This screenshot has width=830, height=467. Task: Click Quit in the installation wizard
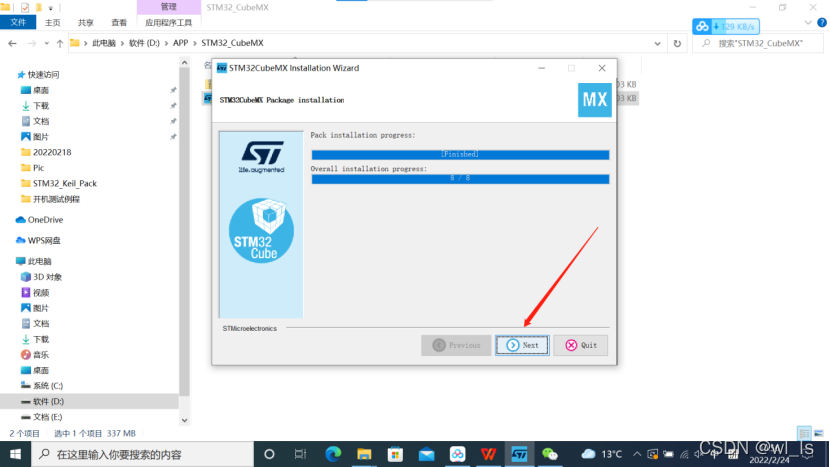(x=581, y=345)
